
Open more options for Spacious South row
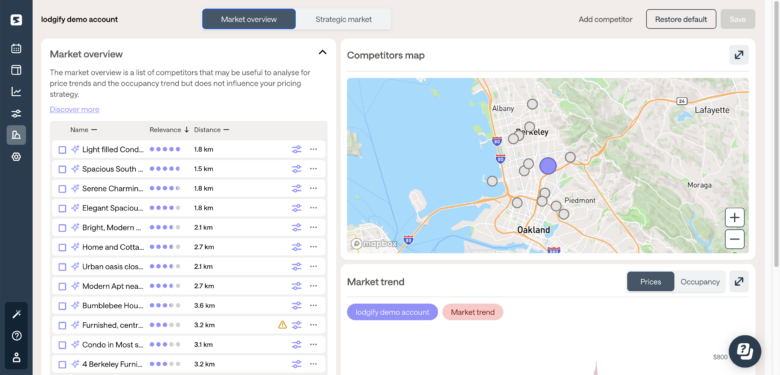click(313, 169)
